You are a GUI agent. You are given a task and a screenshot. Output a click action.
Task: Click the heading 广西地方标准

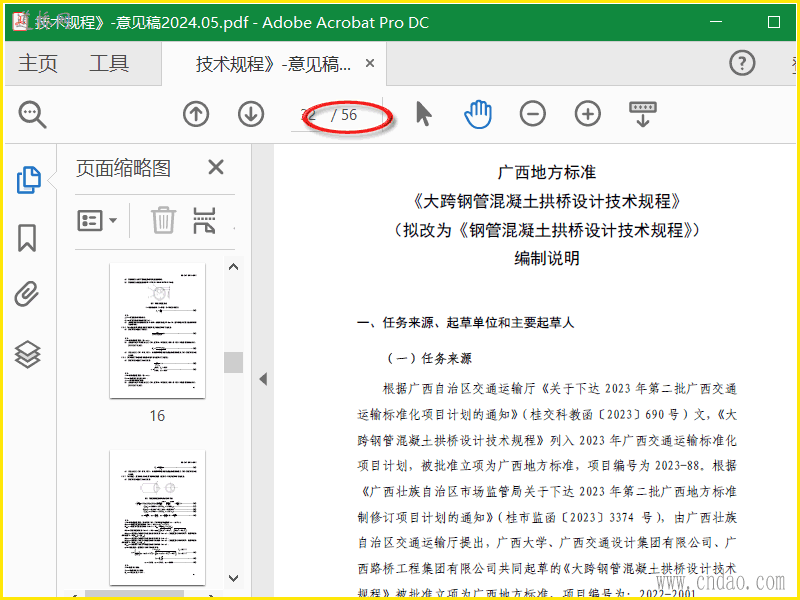pos(546,172)
